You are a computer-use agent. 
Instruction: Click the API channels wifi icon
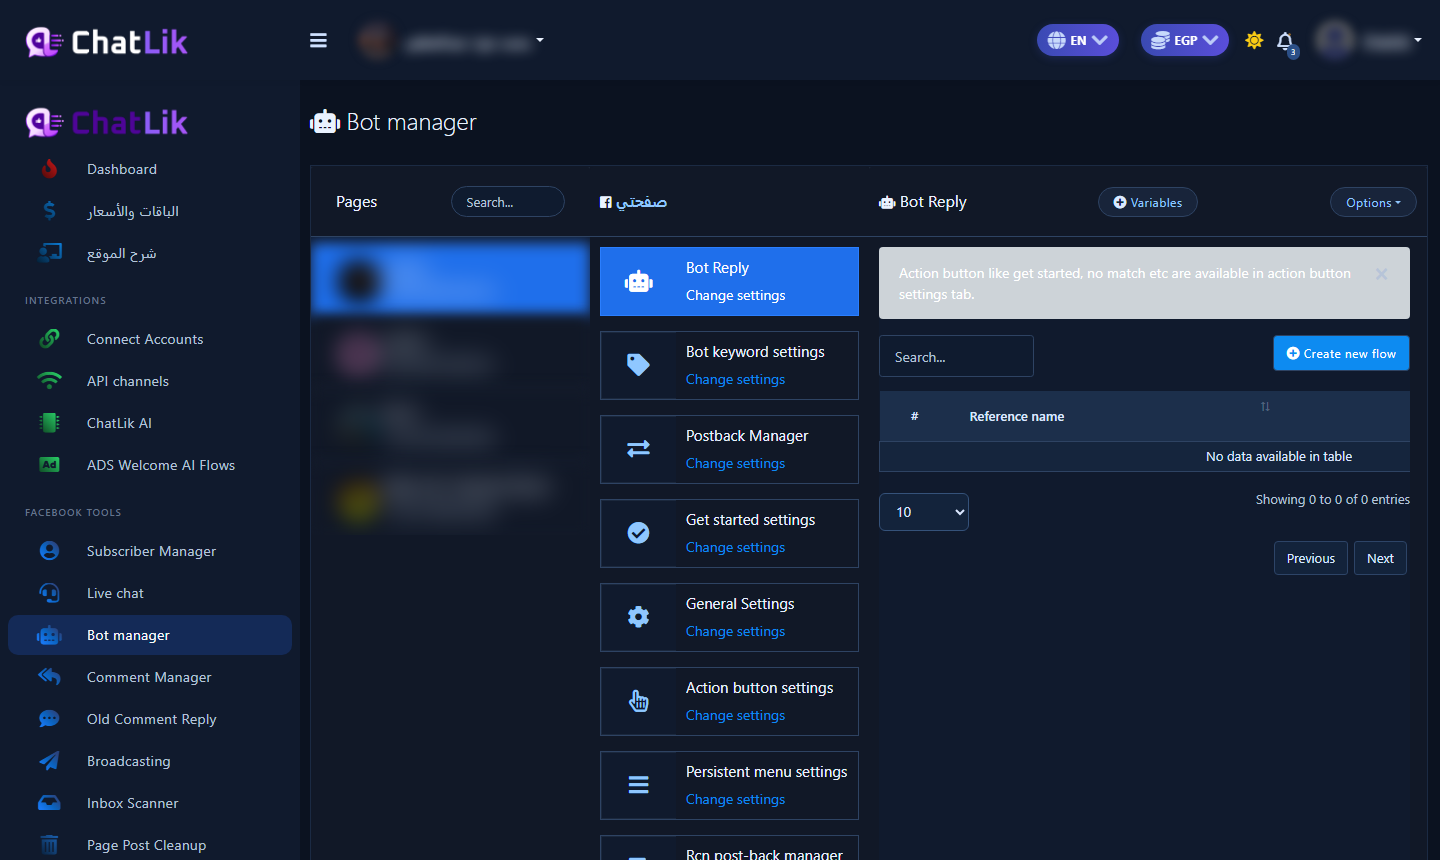point(49,381)
